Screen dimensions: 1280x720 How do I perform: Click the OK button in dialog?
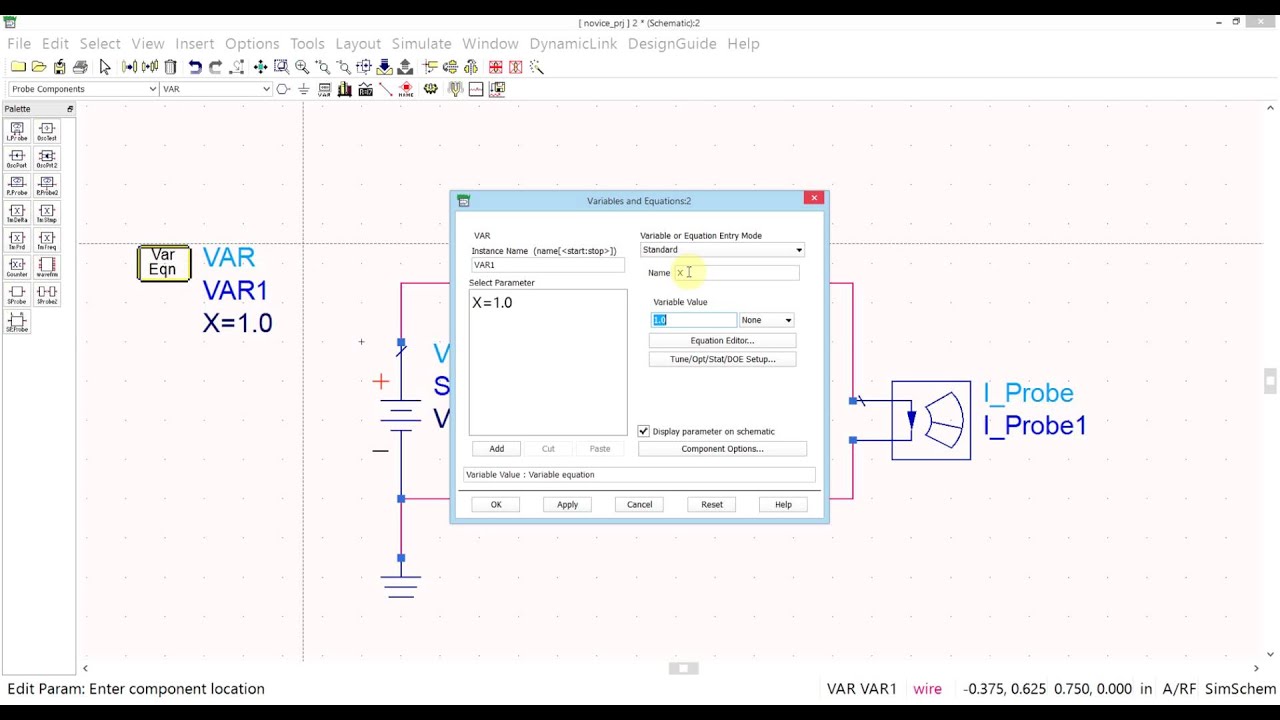tap(496, 505)
